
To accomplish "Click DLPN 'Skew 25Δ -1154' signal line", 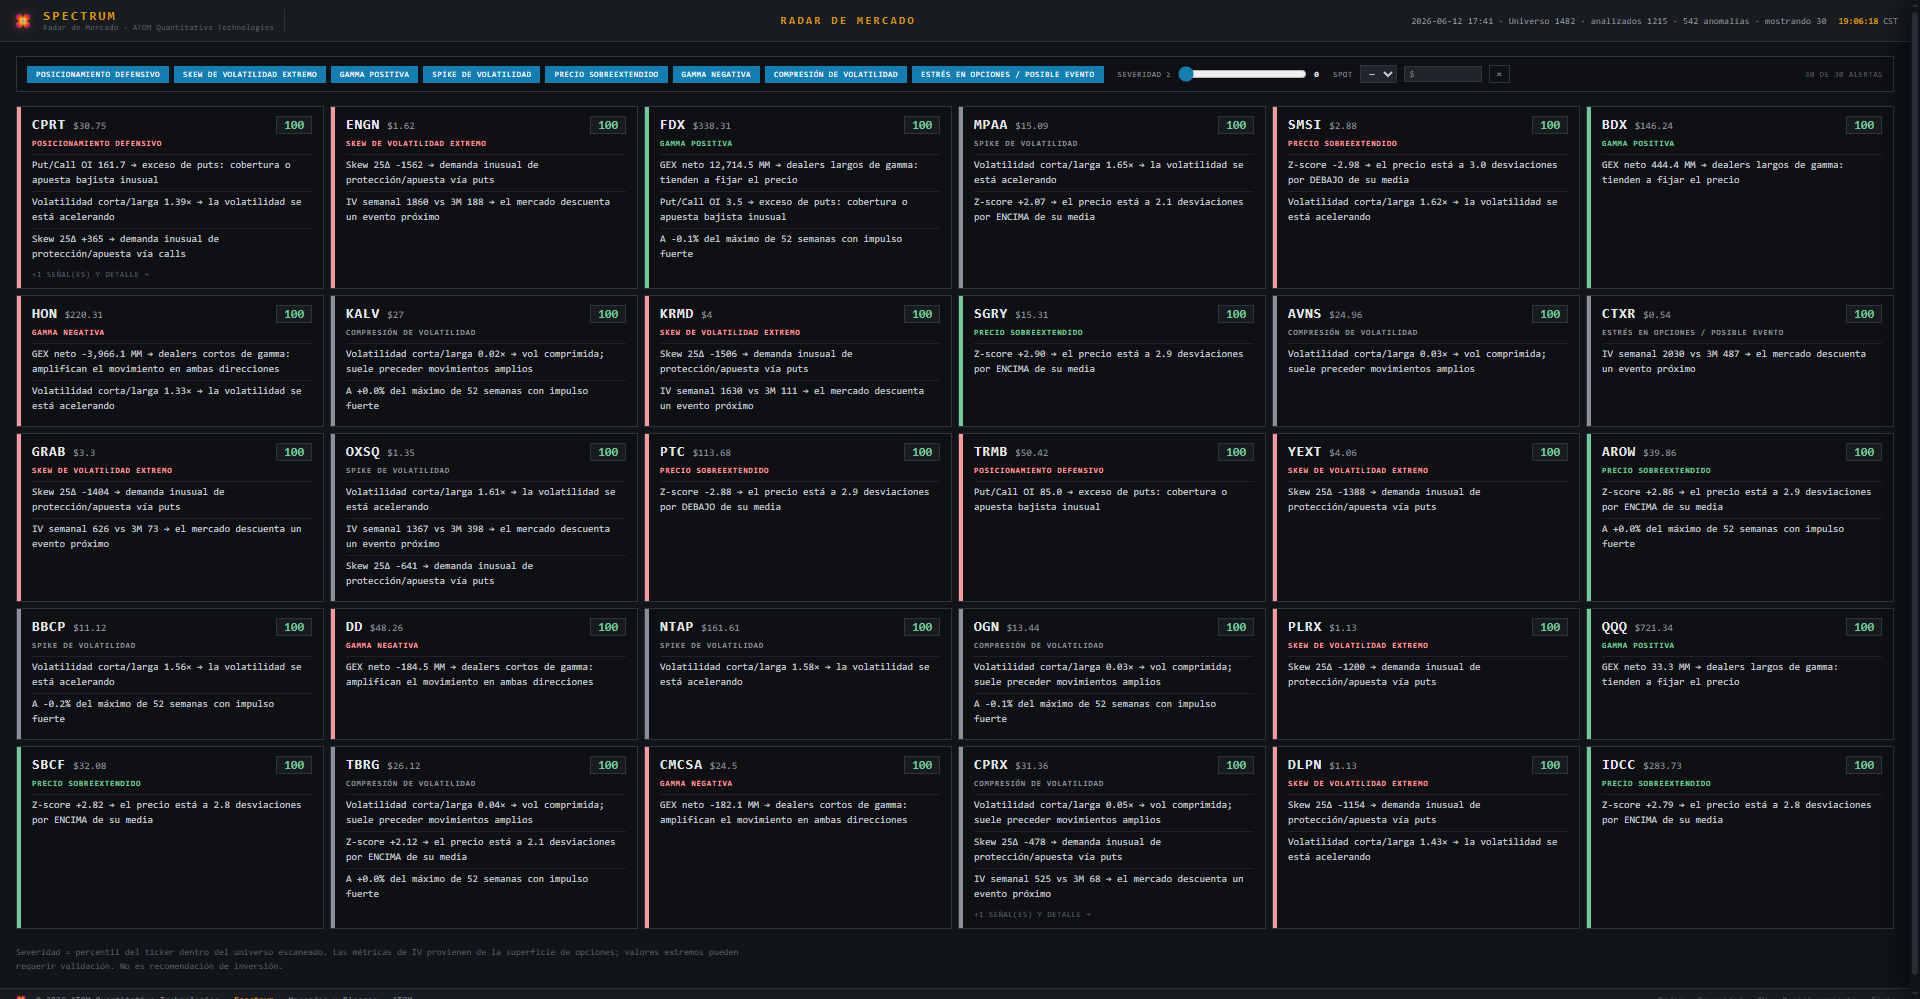I will [1426, 812].
